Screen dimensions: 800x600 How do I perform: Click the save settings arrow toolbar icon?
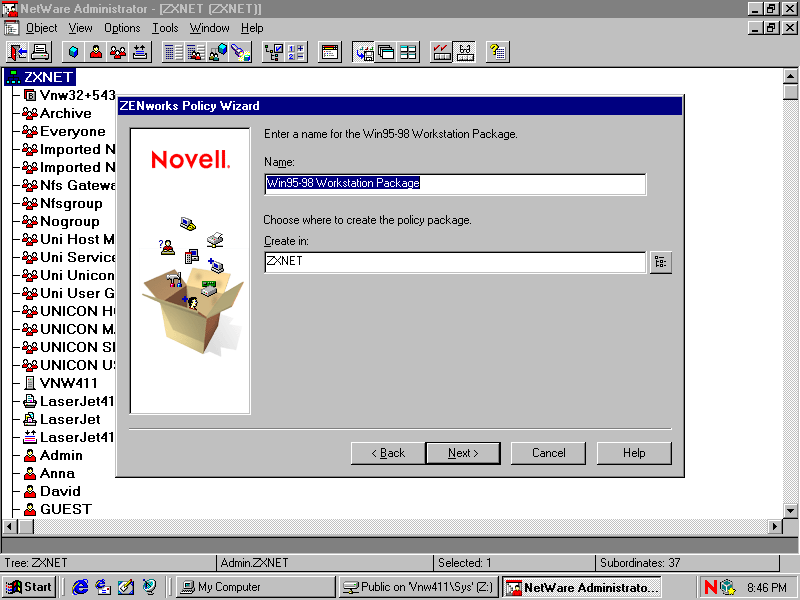[364, 52]
